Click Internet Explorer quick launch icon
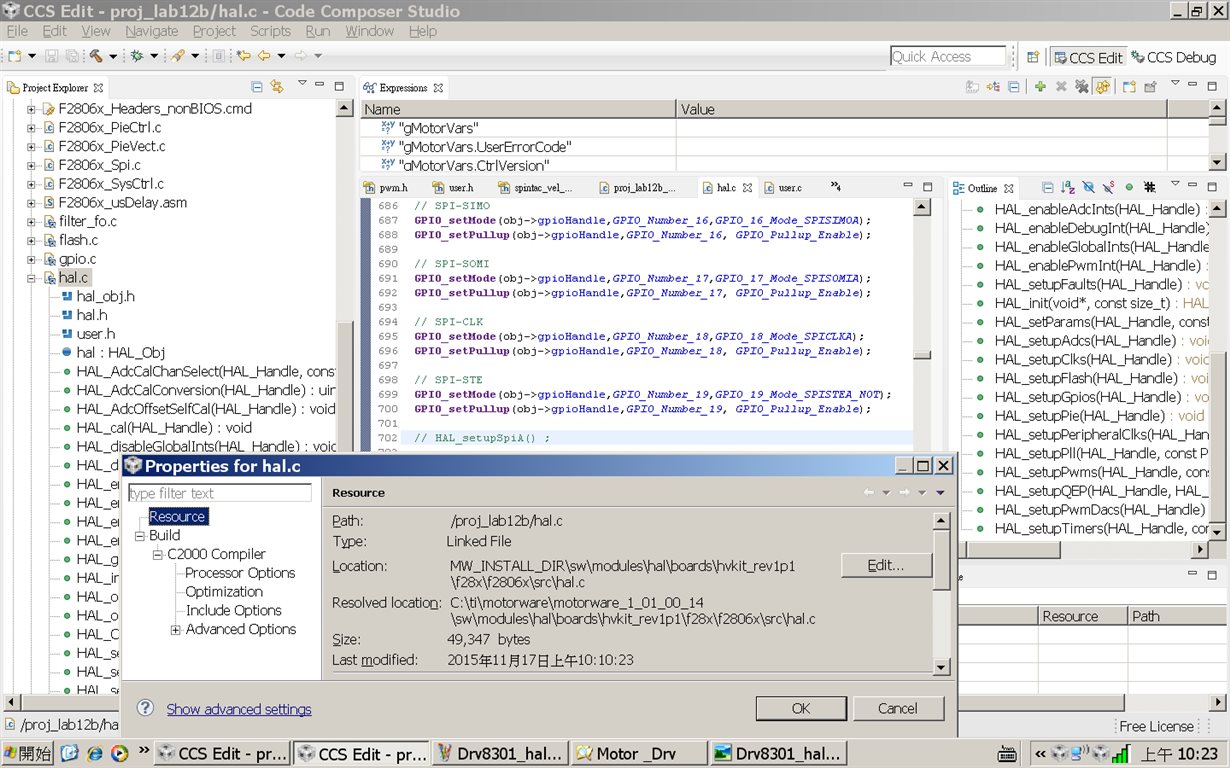Image resolution: width=1230 pixels, height=768 pixels. coord(95,752)
